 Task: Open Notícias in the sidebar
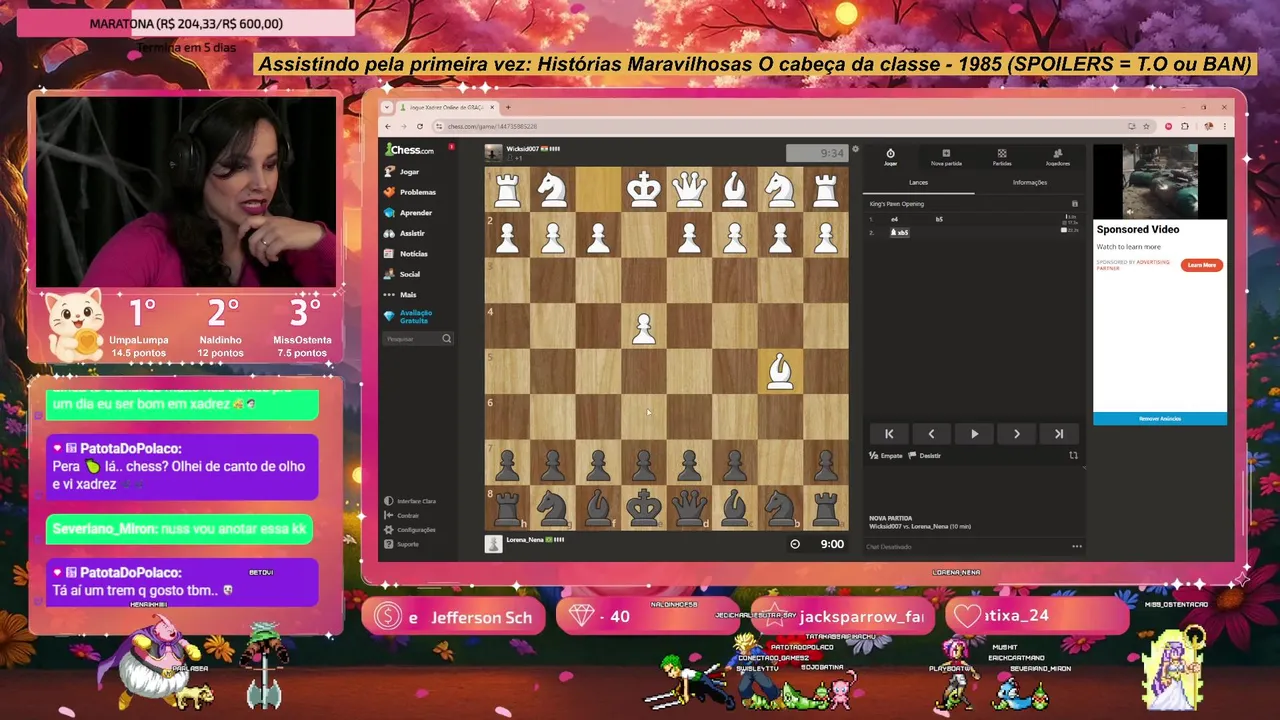[x=406, y=254]
